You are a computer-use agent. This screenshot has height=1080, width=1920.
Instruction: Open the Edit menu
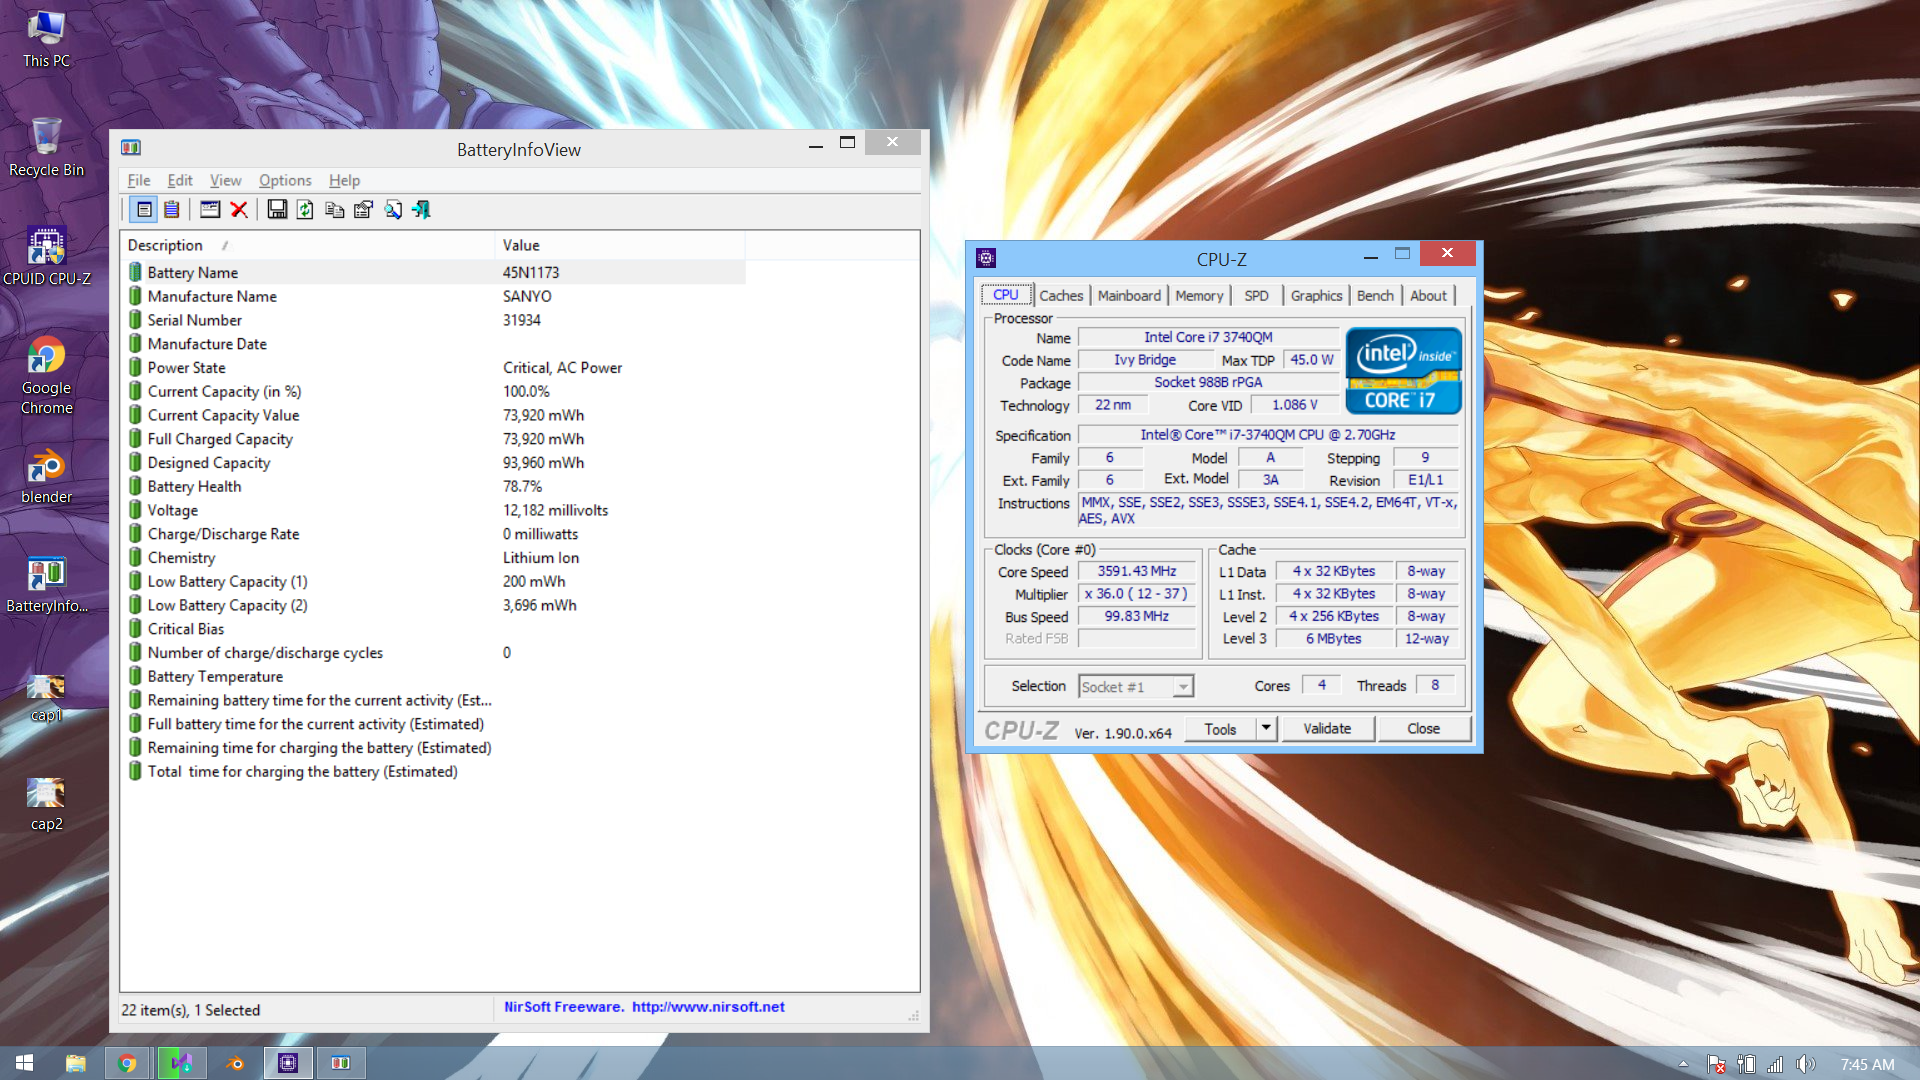(x=180, y=180)
